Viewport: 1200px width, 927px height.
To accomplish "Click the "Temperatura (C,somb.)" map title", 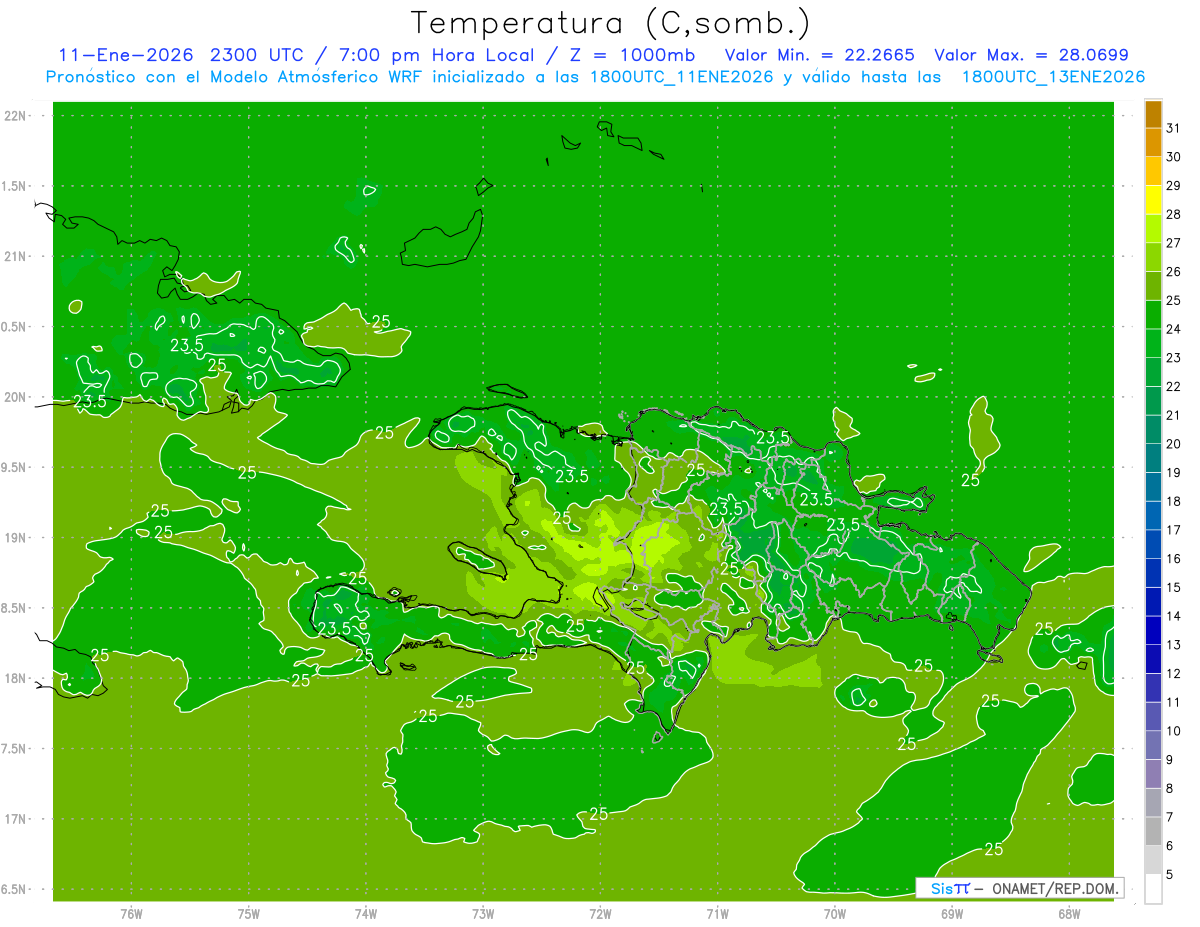I will pyautogui.click(x=610, y=23).
